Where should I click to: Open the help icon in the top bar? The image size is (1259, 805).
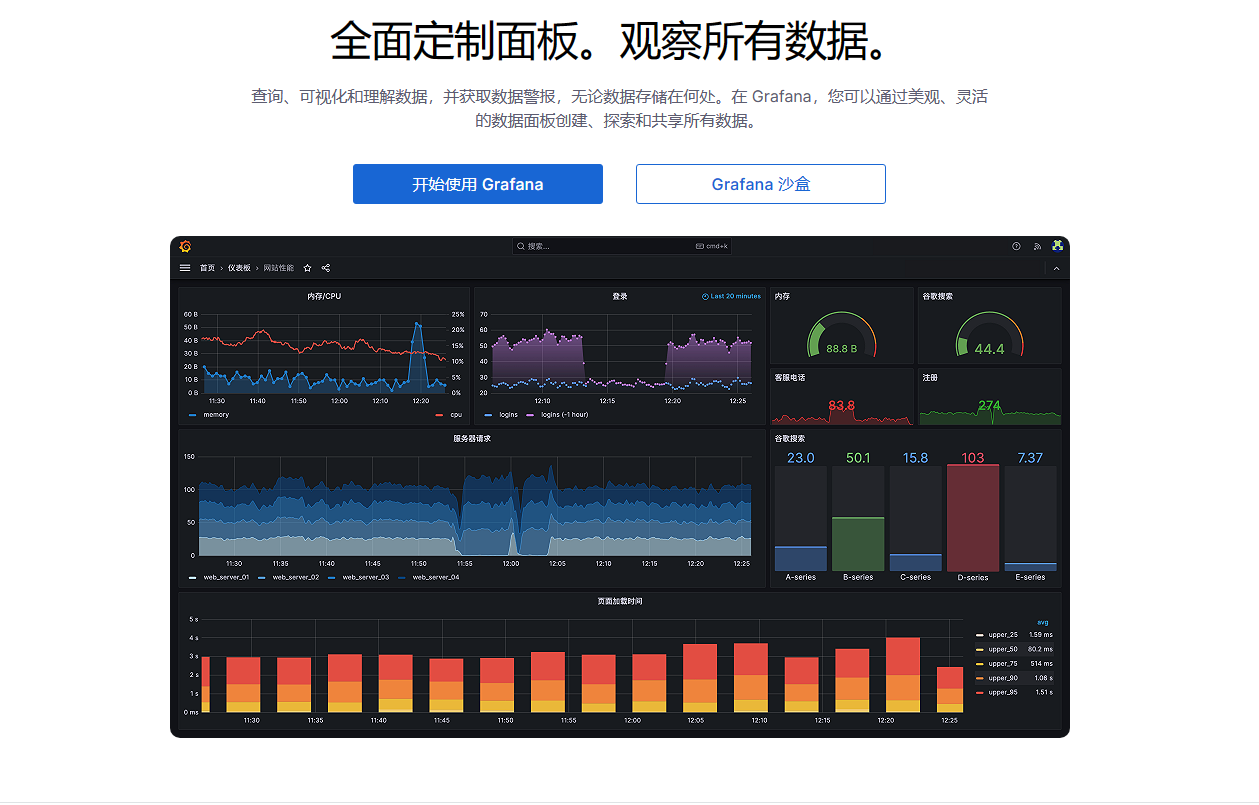click(x=1016, y=246)
